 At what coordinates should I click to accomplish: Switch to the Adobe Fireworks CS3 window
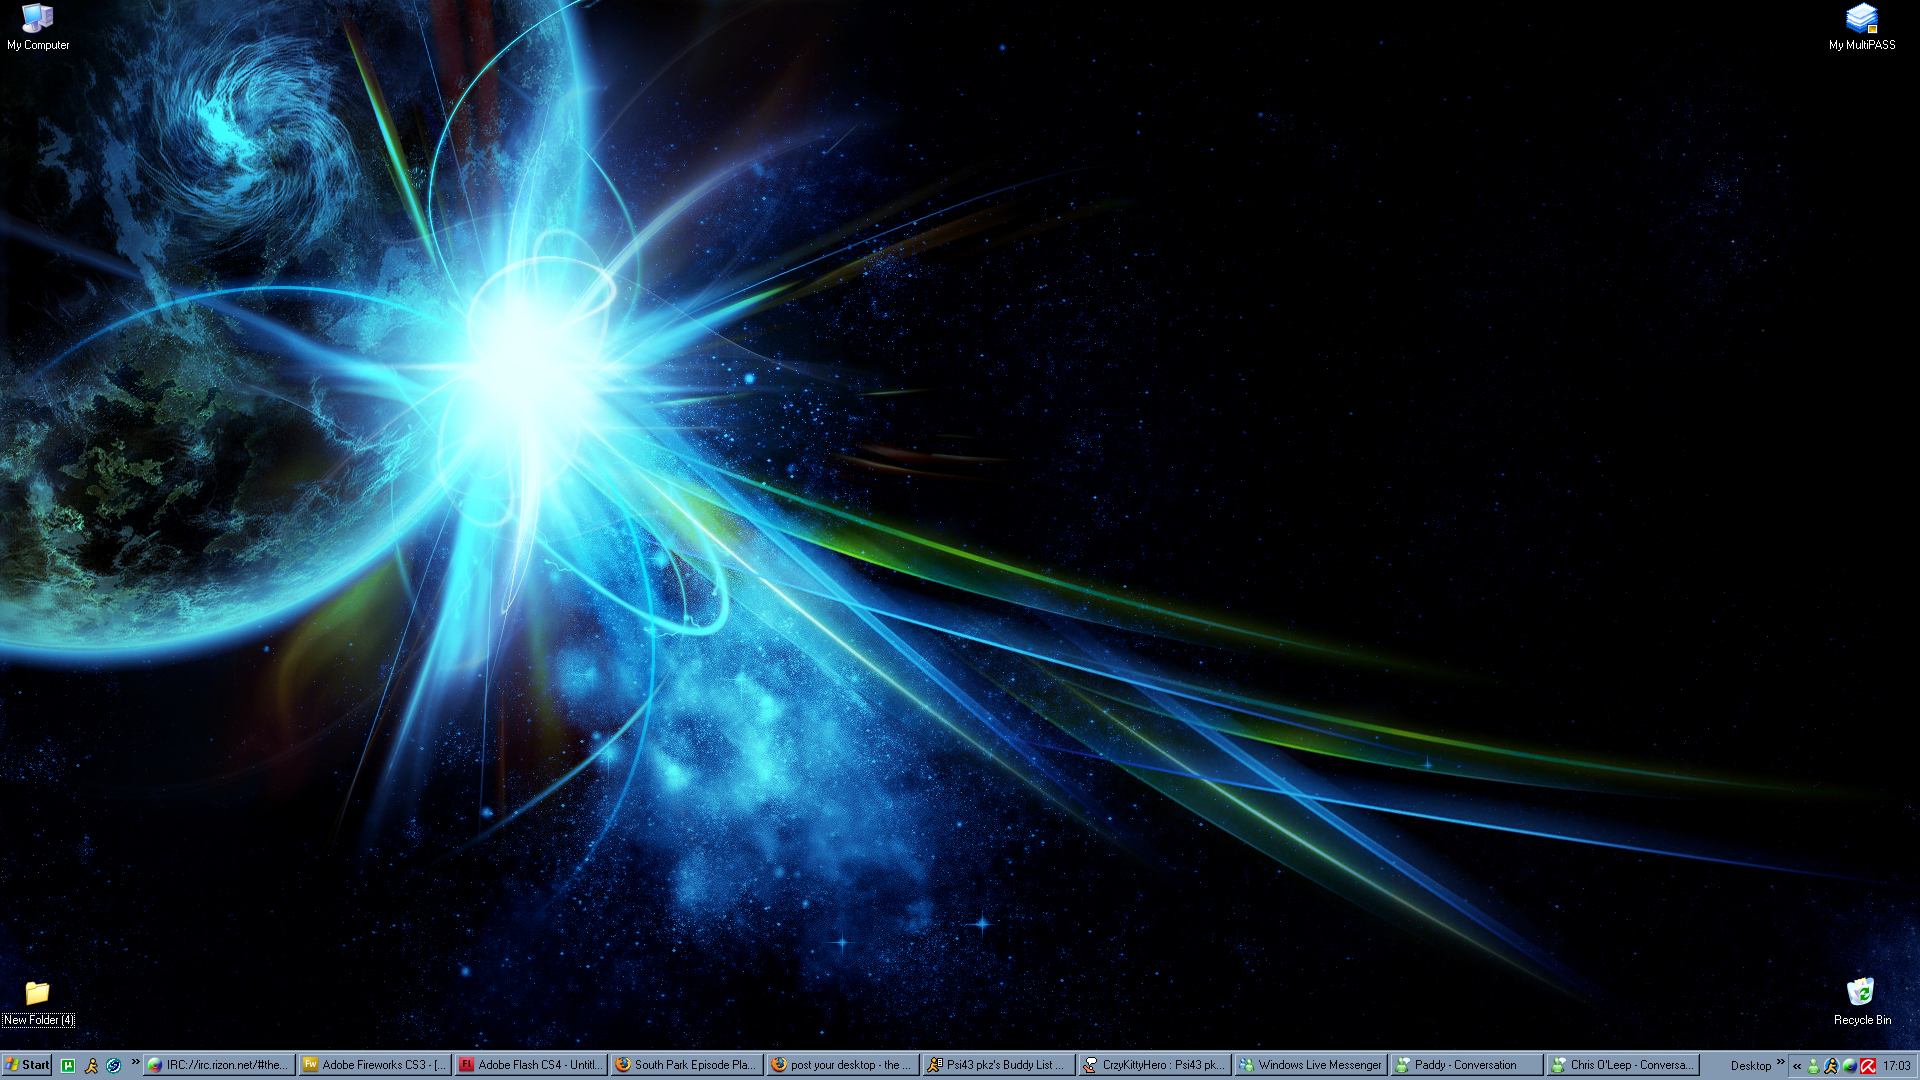point(374,1065)
